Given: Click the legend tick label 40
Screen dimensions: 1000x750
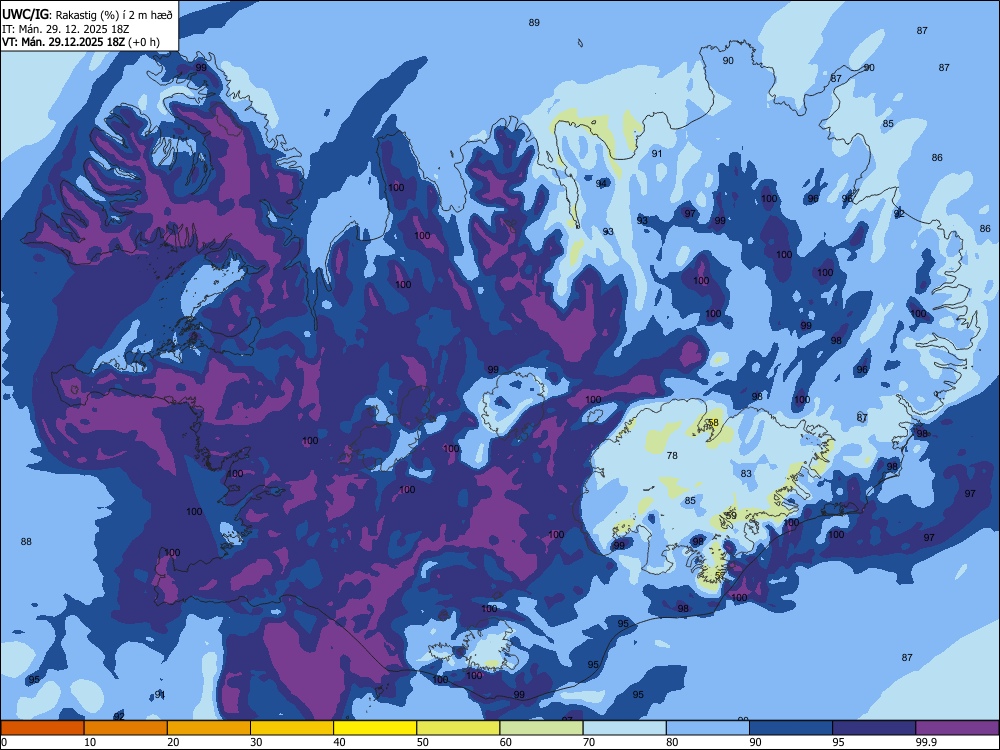Looking at the screenshot, I should point(340,742).
